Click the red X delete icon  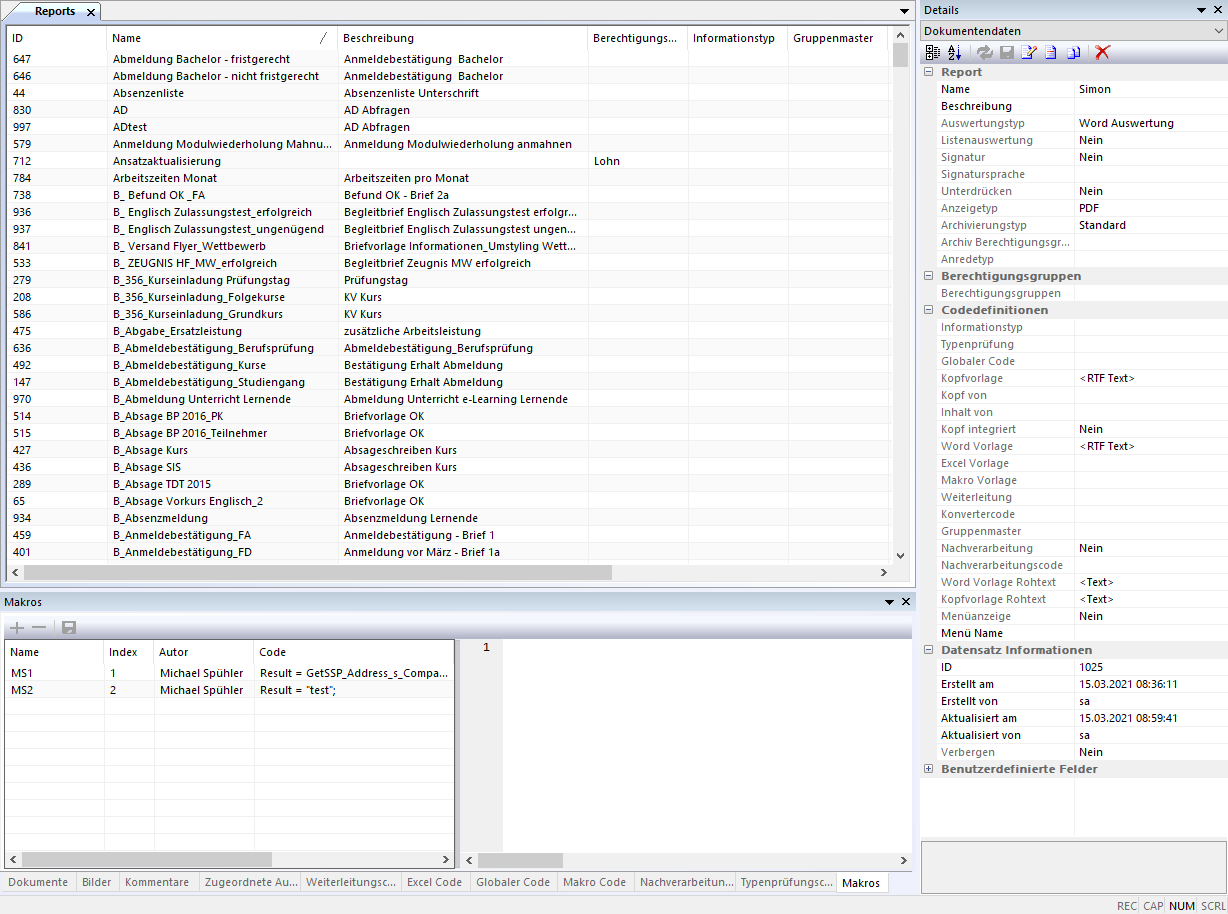coord(1102,52)
